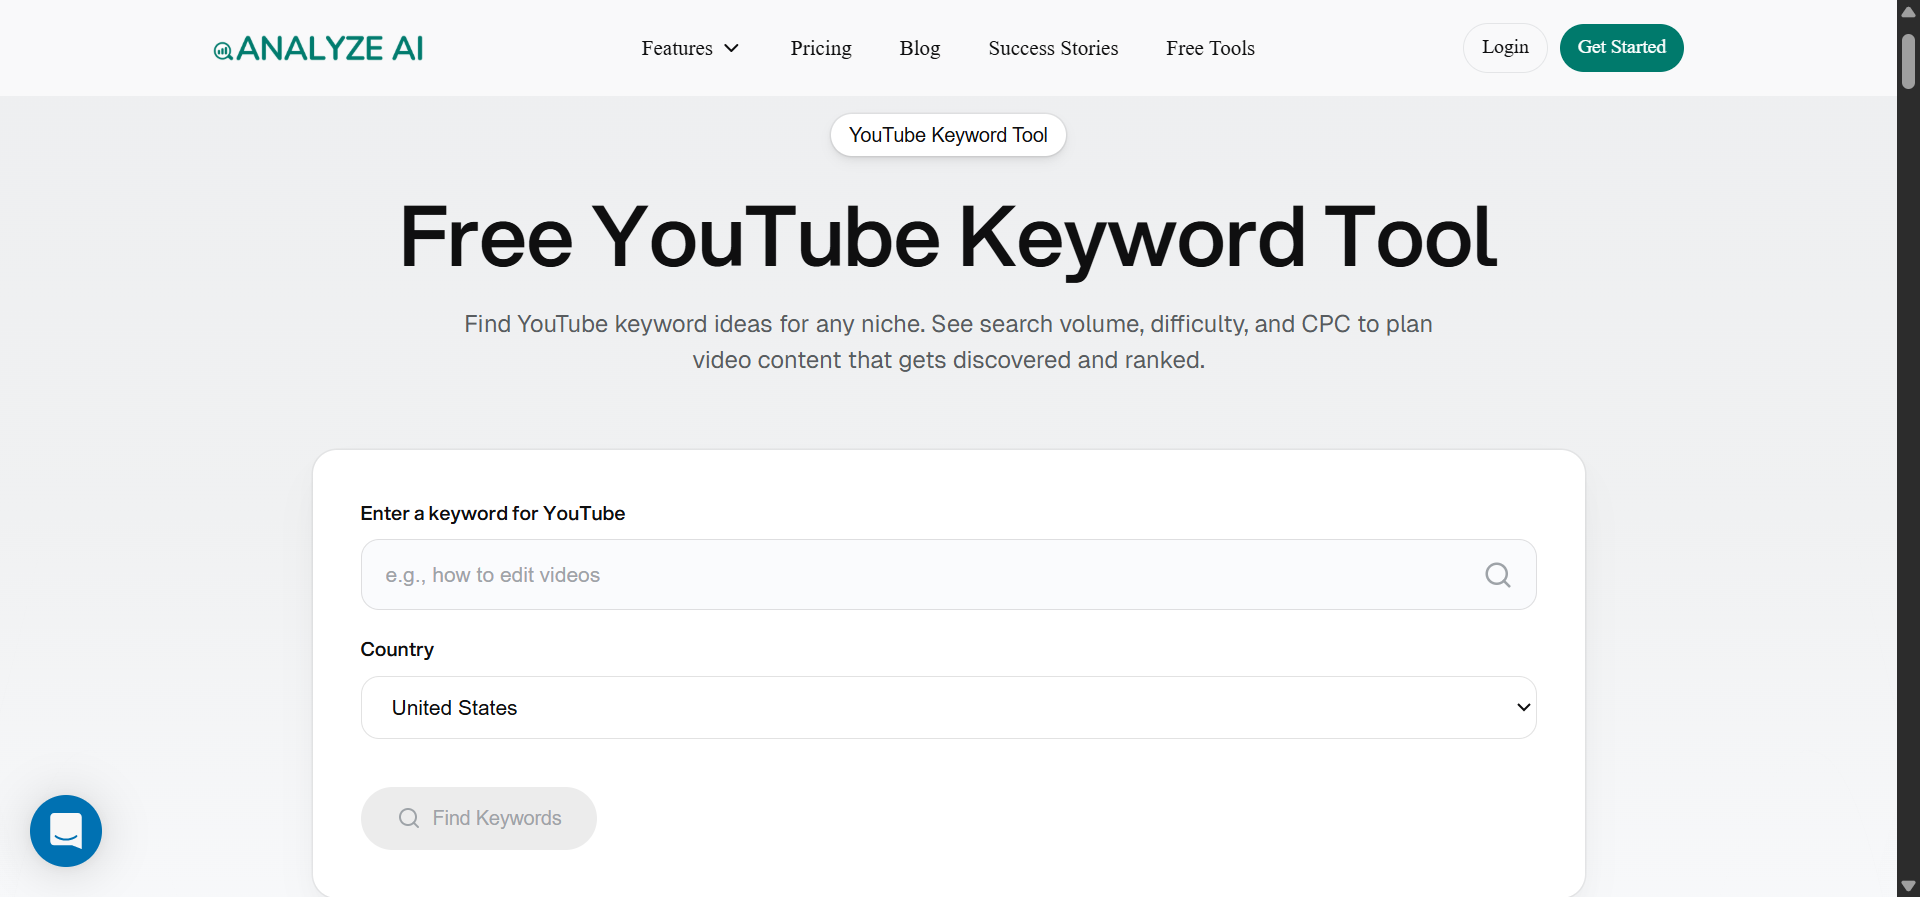Image resolution: width=1920 pixels, height=897 pixels.
Task: Click the Get Started button
Action: pos(1621,48)
